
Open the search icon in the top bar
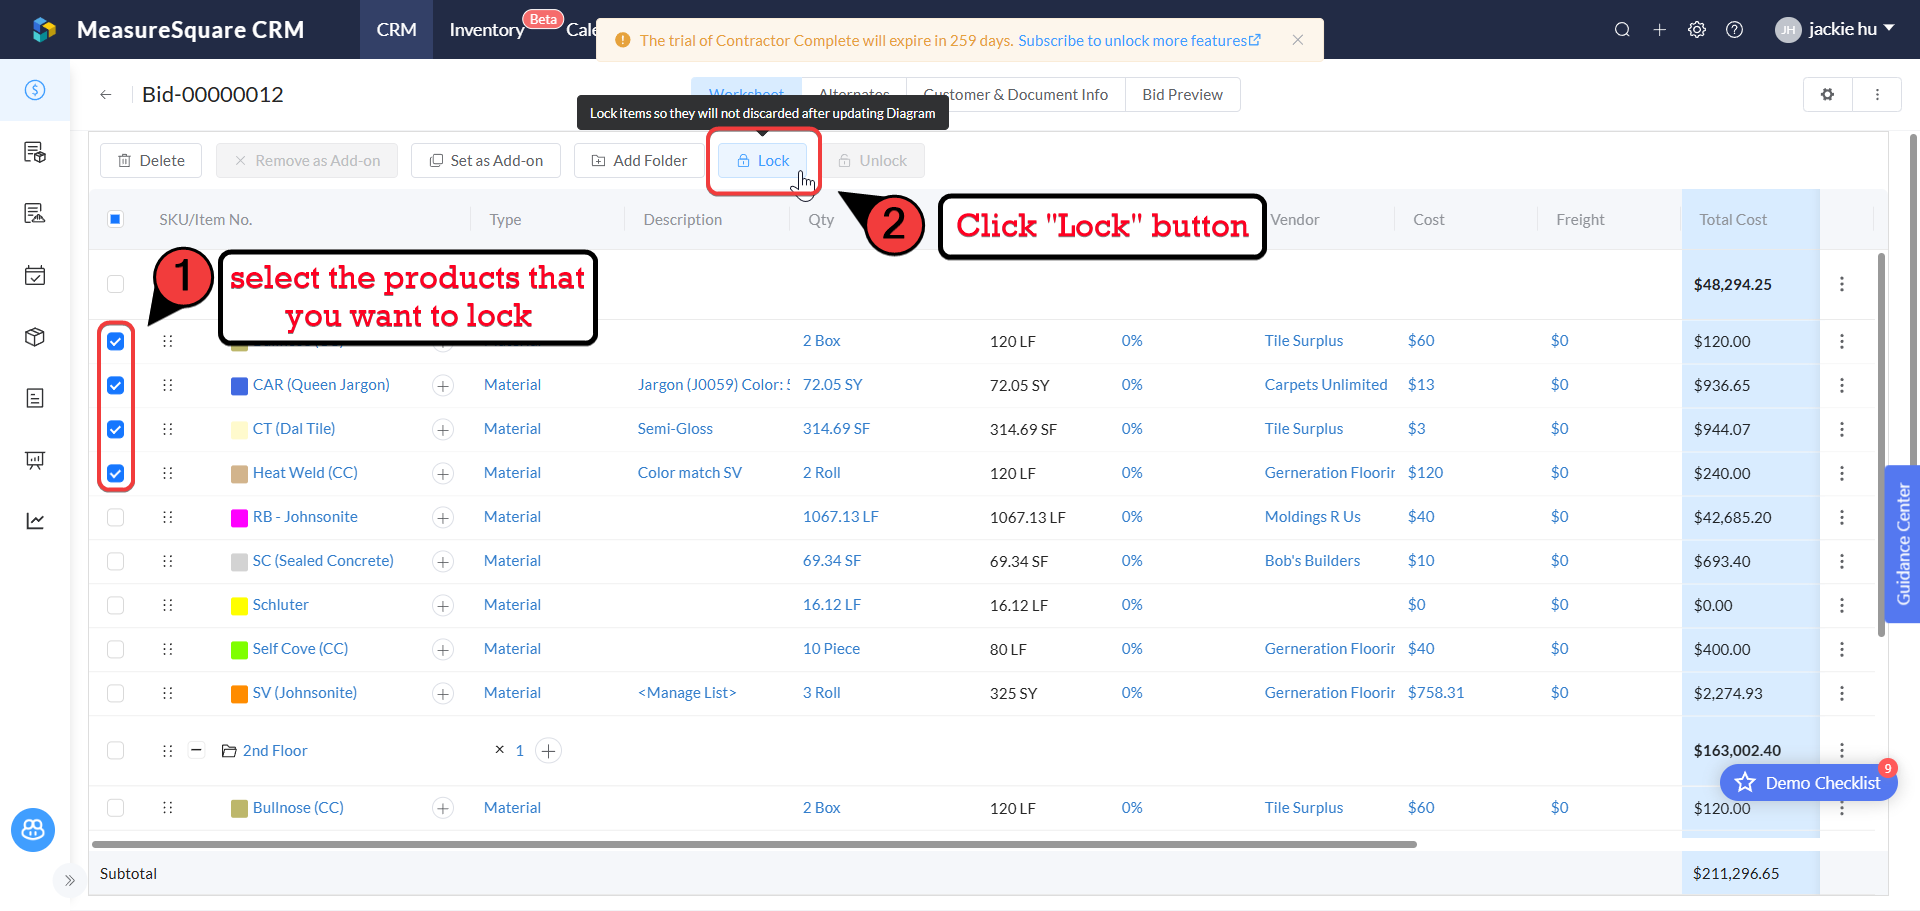tap(1622, 30)
